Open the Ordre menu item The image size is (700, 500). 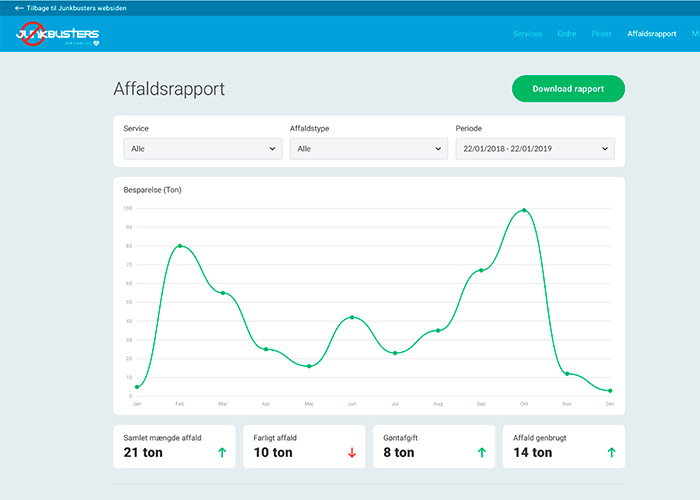tap(566, 34)
